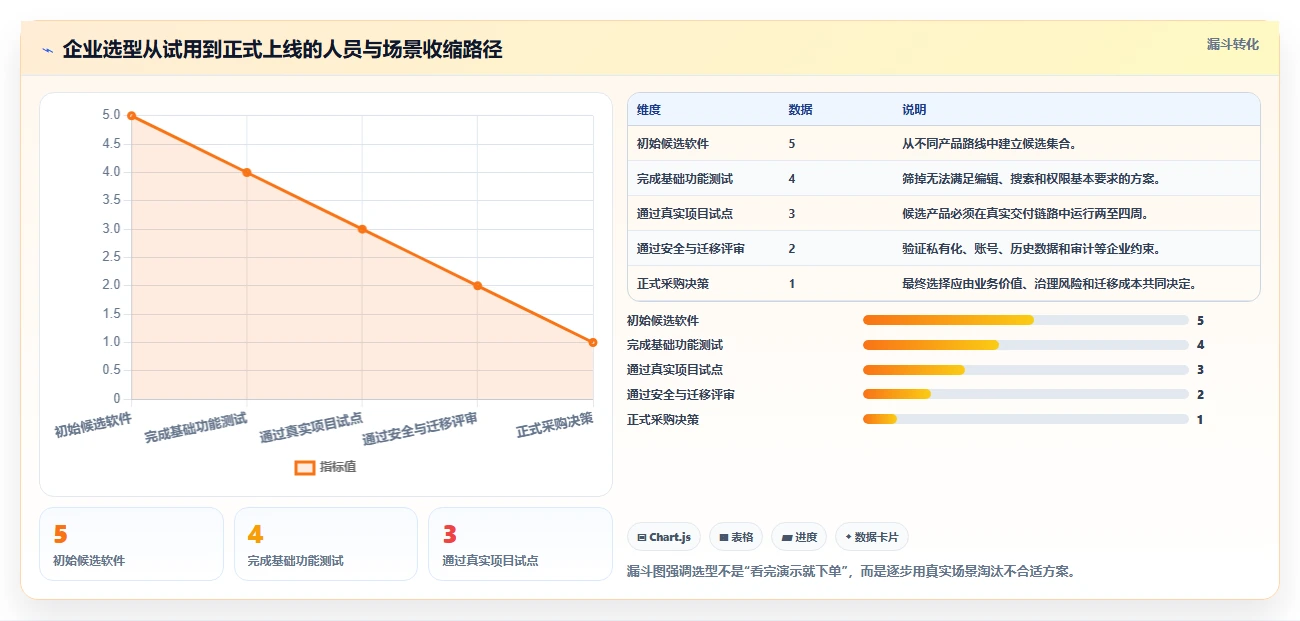
Task: Click the page title 企业选型从试用到正式上线
Action: click(282, 49)
